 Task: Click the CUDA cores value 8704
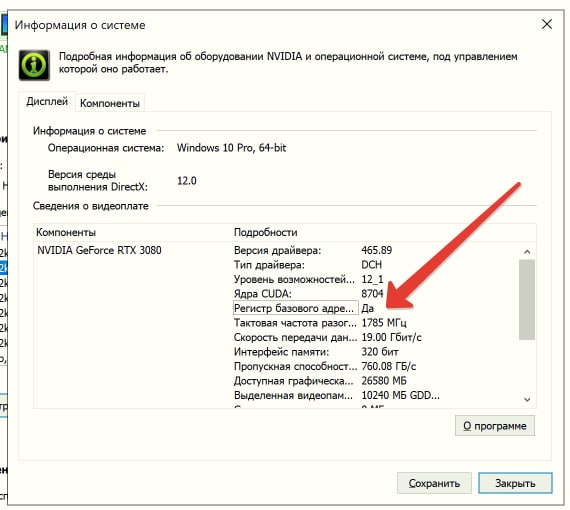point(372,294)
